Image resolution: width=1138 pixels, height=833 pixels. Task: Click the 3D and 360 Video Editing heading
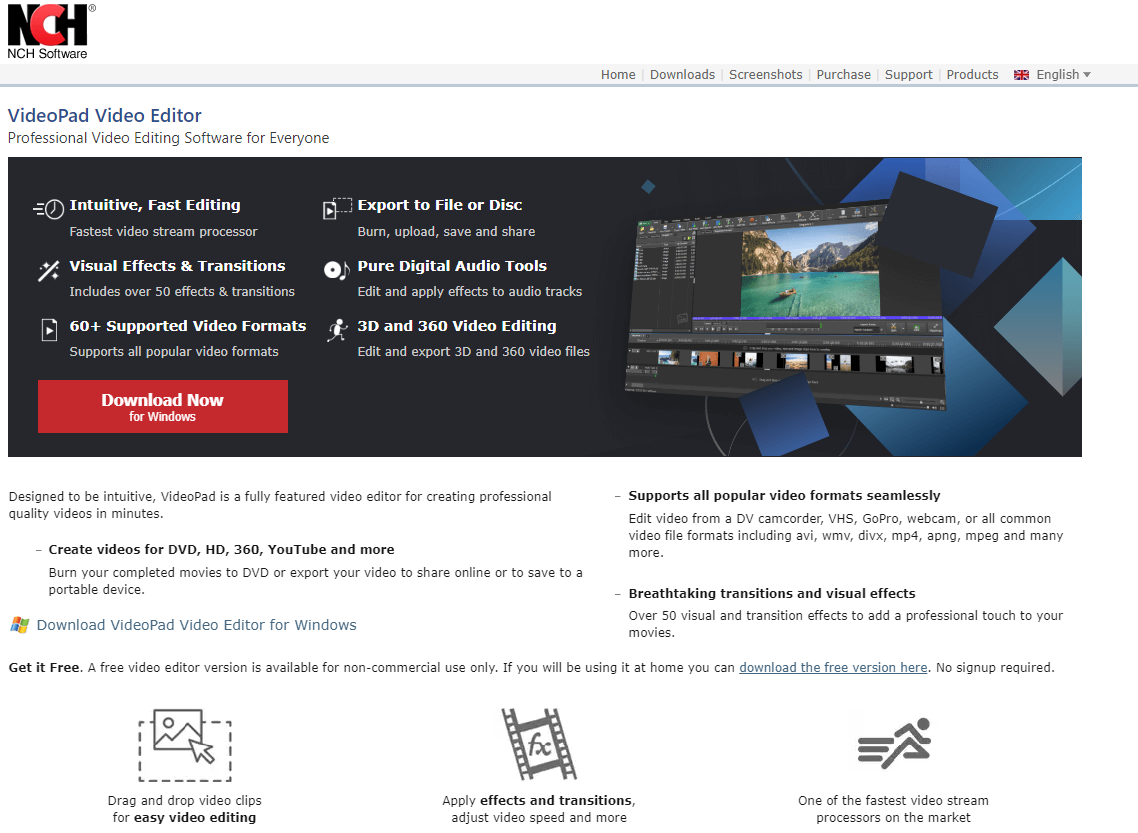[x=457, y=327]
